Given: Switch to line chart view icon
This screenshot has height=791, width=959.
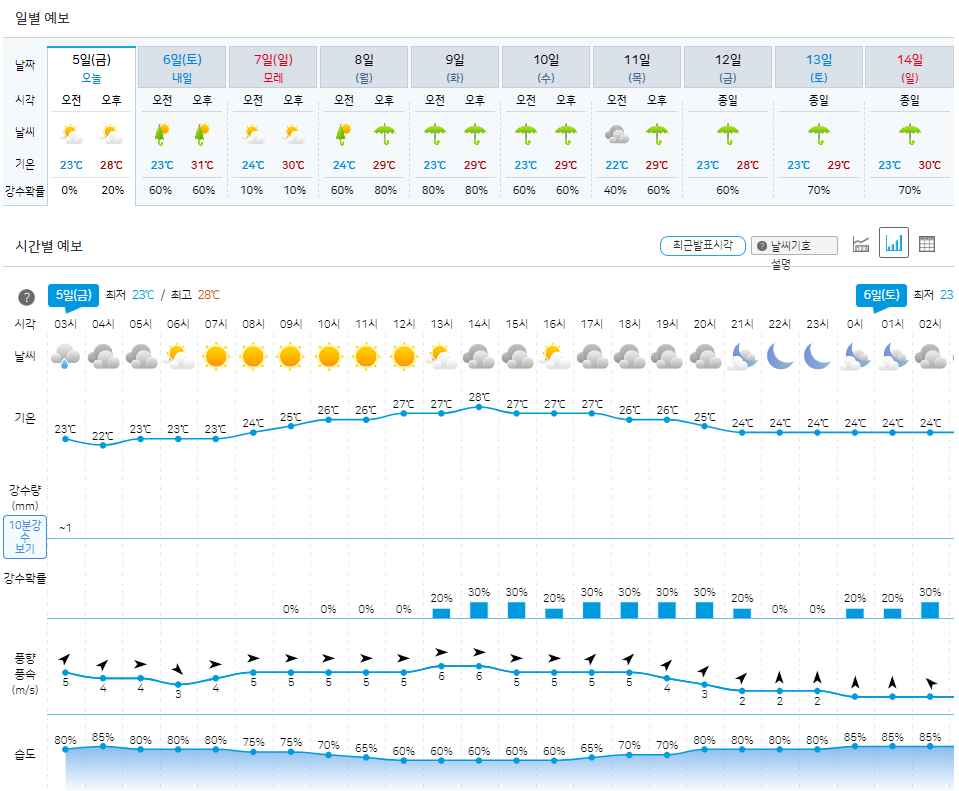Looking at the screenshot, I should click(861, 244).
